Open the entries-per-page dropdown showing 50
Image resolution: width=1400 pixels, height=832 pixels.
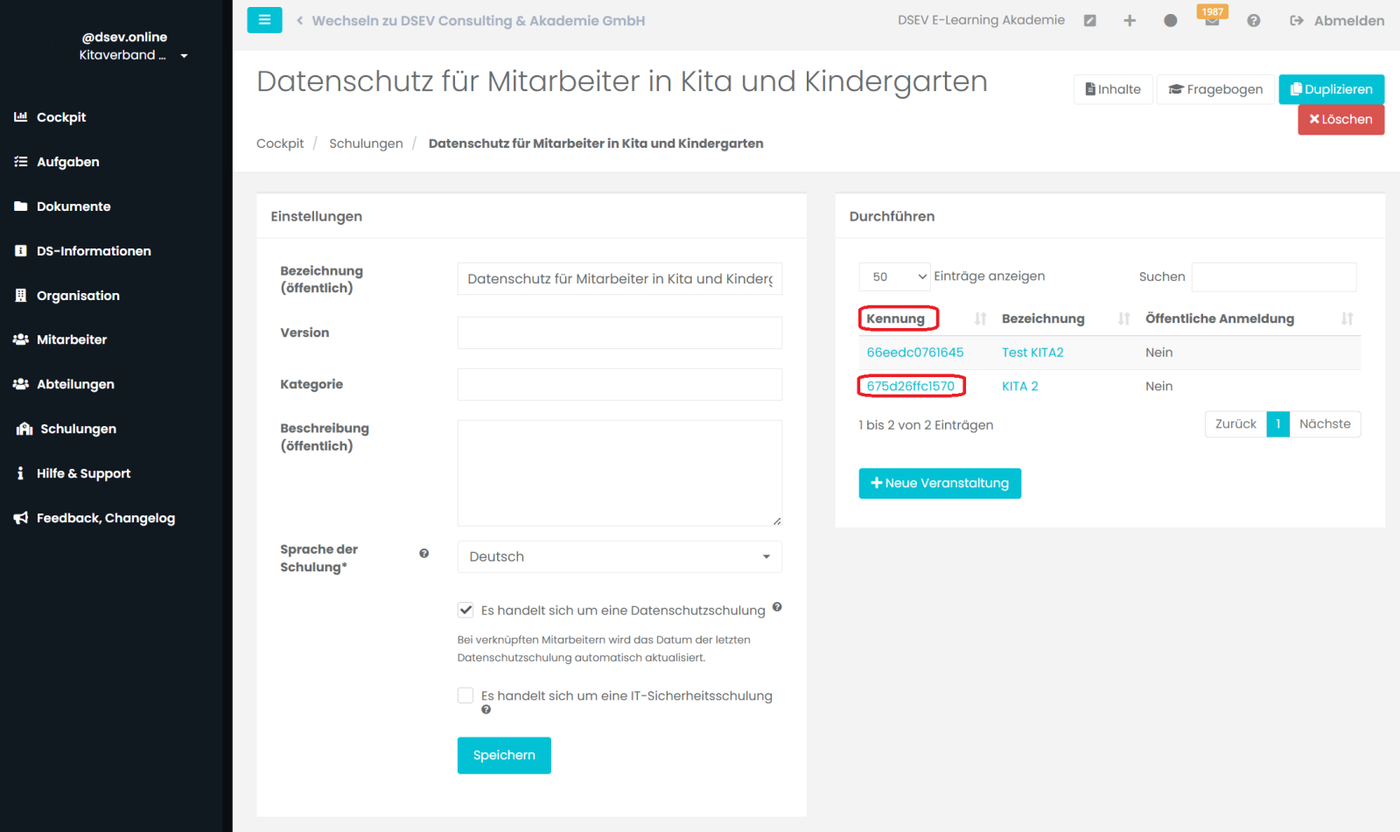click(894, 277)
